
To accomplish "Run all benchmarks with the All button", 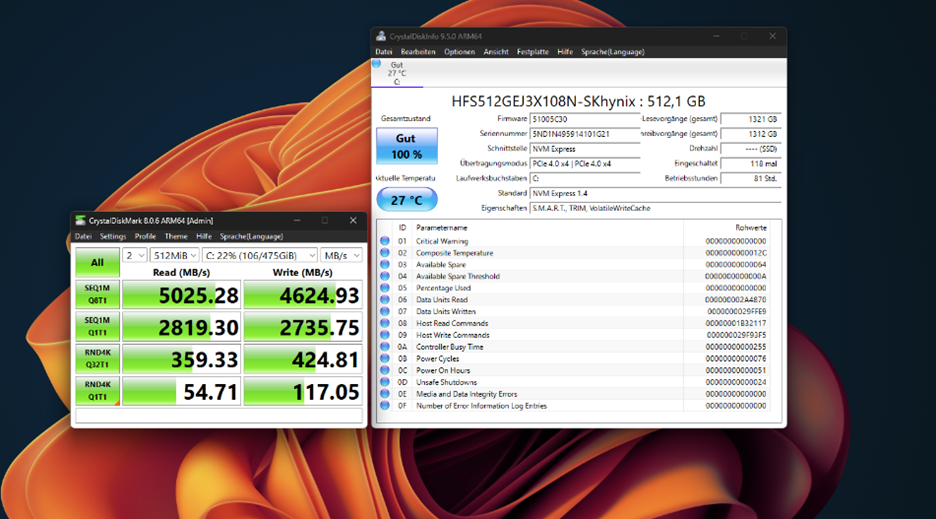I will point(97,262).
